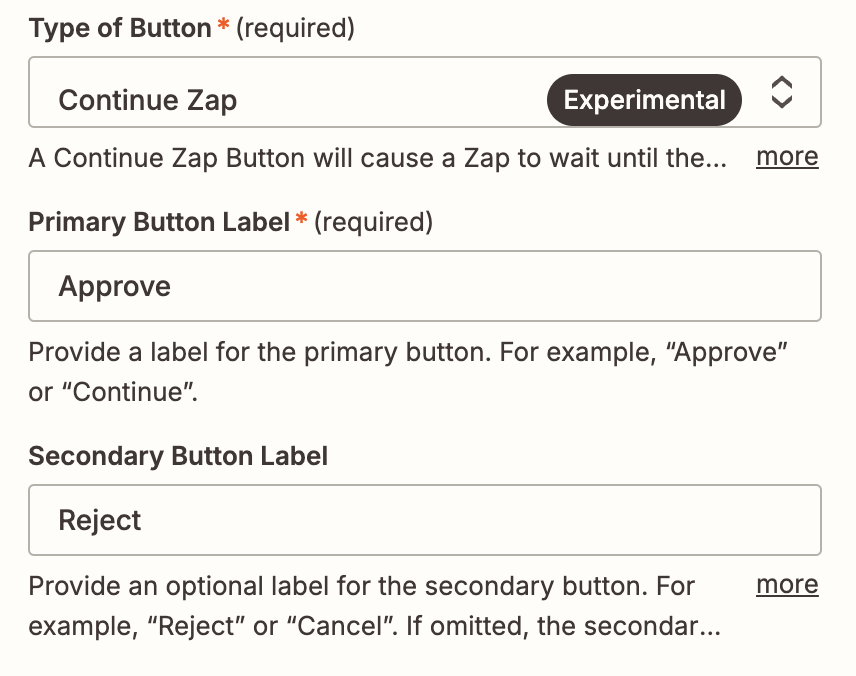Select the "Continue Zap" value text

click(148, 100)
